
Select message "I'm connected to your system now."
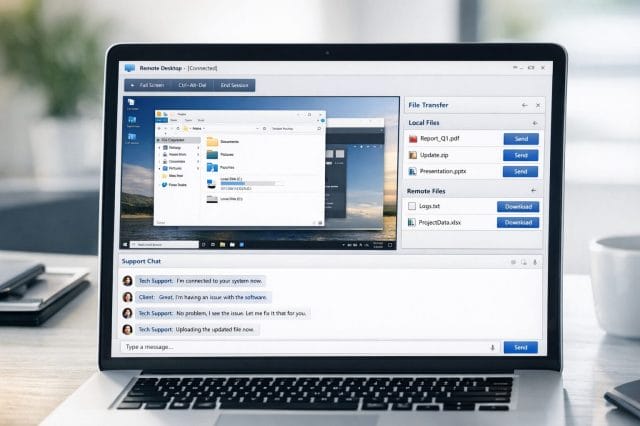point(200,281)
